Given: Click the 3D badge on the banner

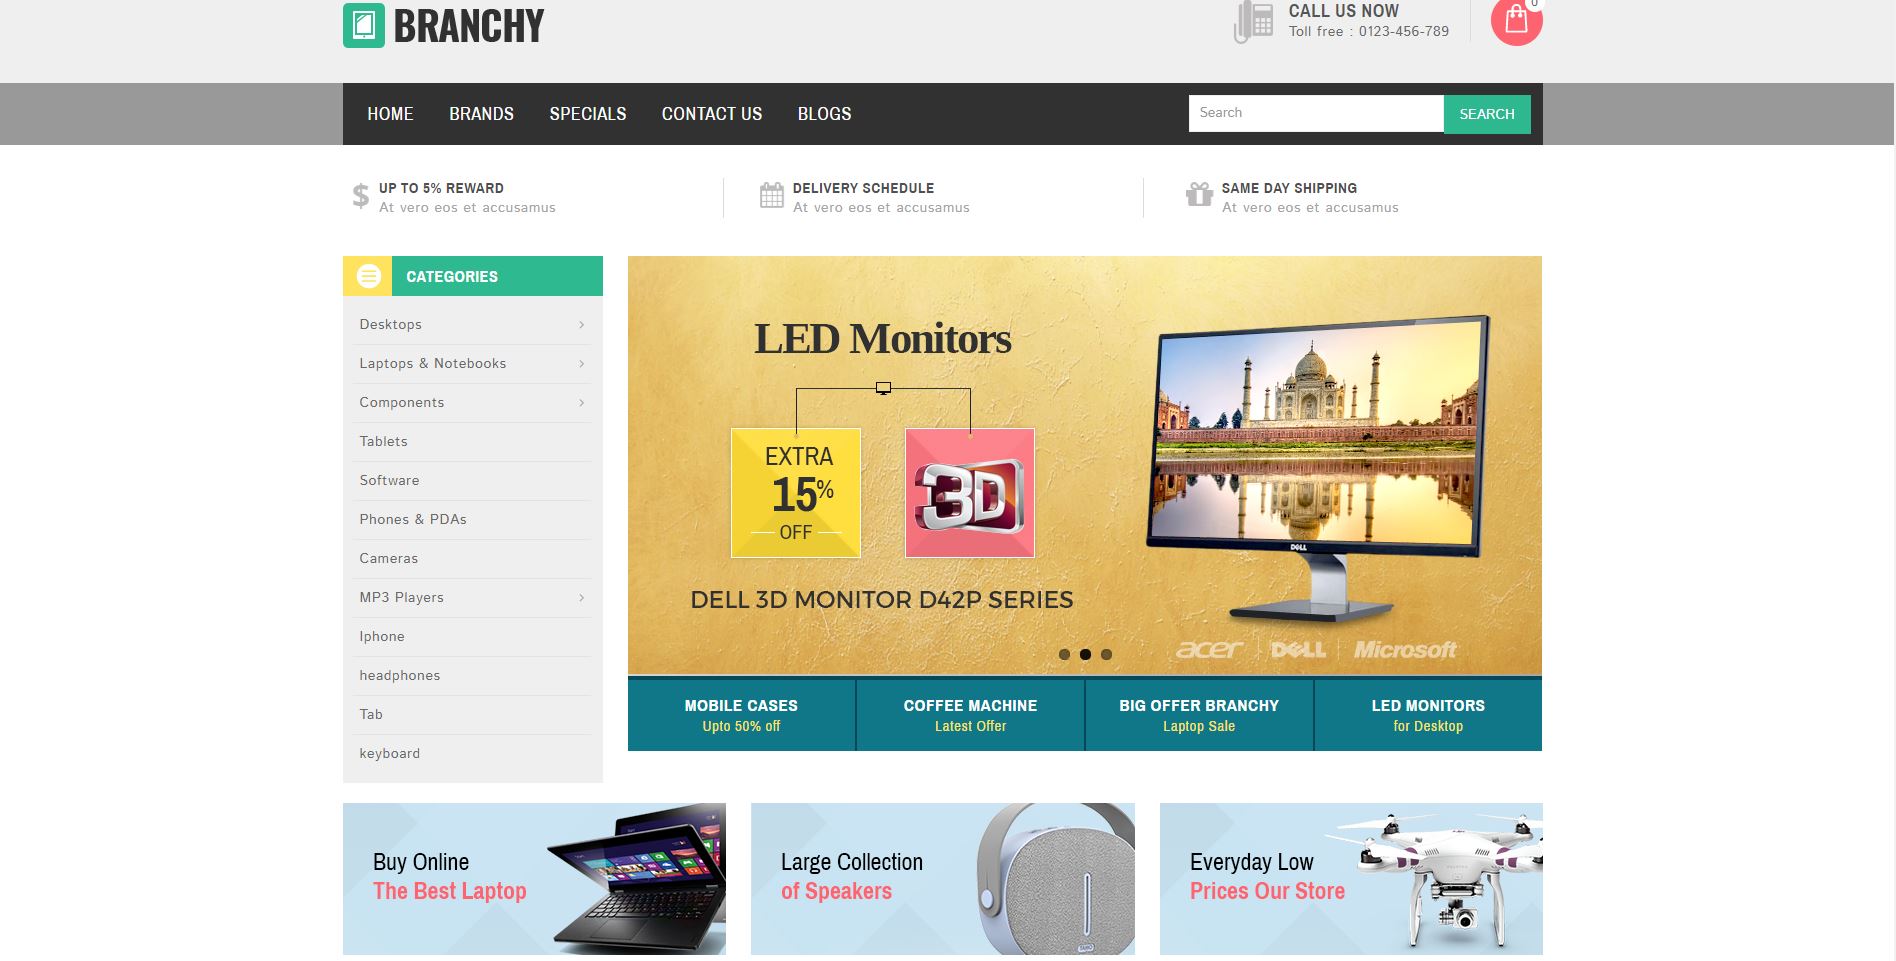Looking at the screenshot, I should click(969, 493).
